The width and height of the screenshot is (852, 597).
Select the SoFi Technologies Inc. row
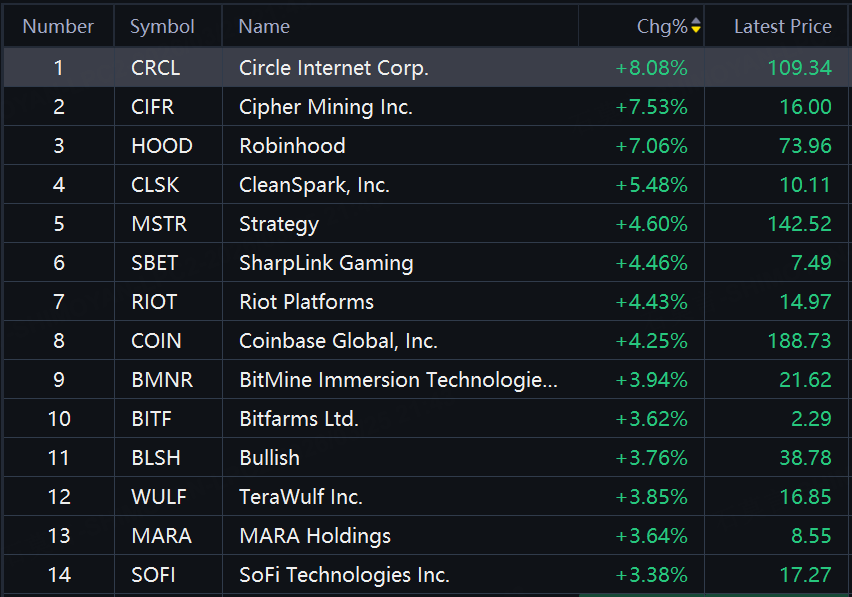(344, 575)
